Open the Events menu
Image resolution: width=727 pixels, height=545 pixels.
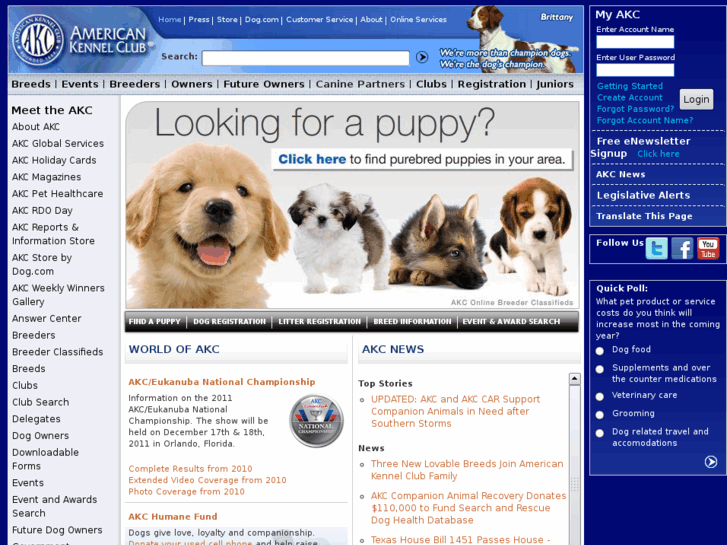coord(80,84)
